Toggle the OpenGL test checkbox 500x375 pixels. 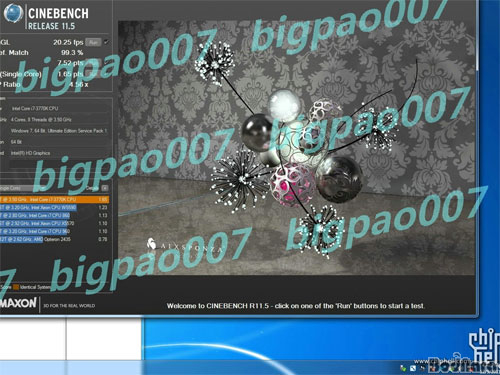(106, 42)
